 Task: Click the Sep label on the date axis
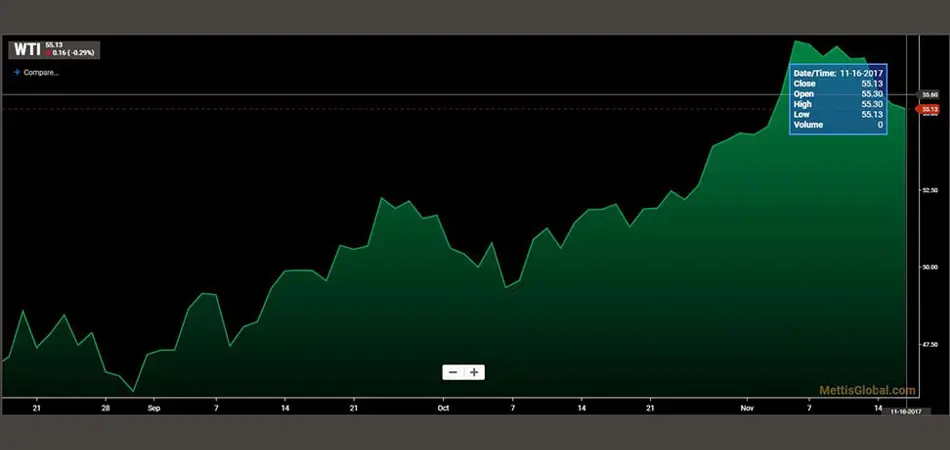click(x=154, y=408)
